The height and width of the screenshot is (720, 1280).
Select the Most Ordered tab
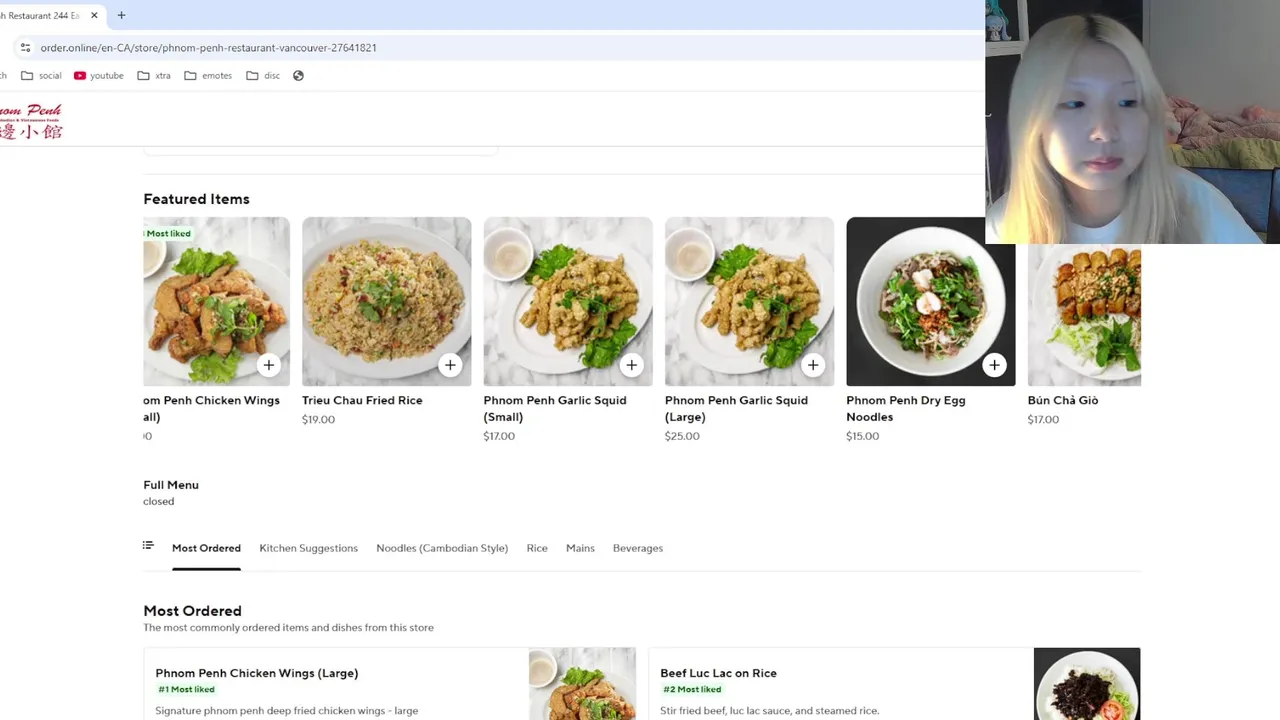point(206,548)
